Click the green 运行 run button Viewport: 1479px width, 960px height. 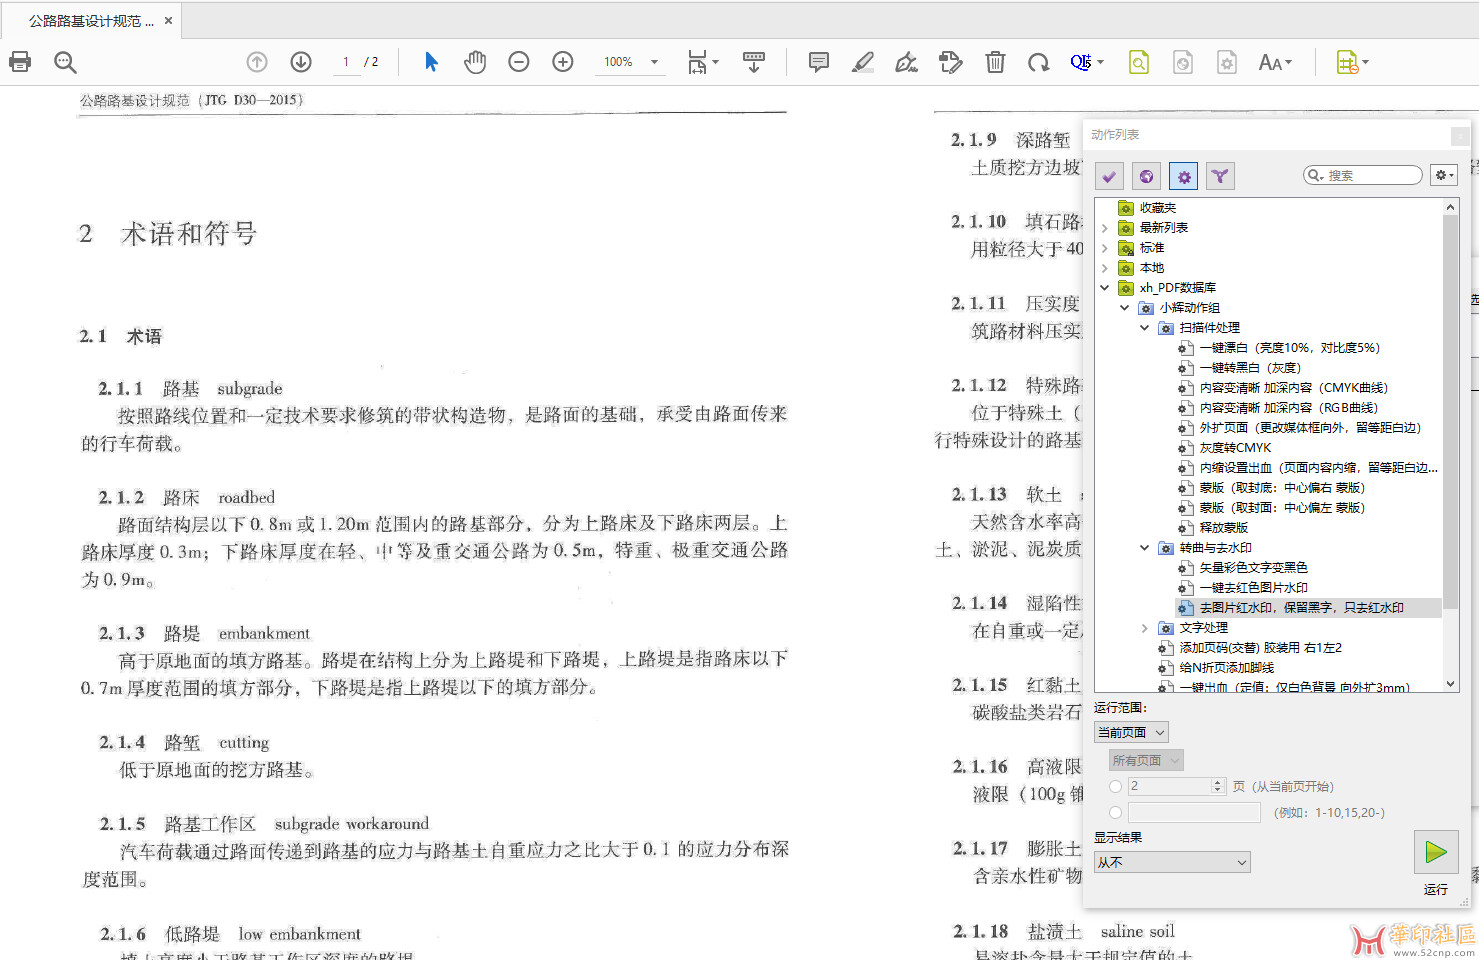pos(1436,852)
